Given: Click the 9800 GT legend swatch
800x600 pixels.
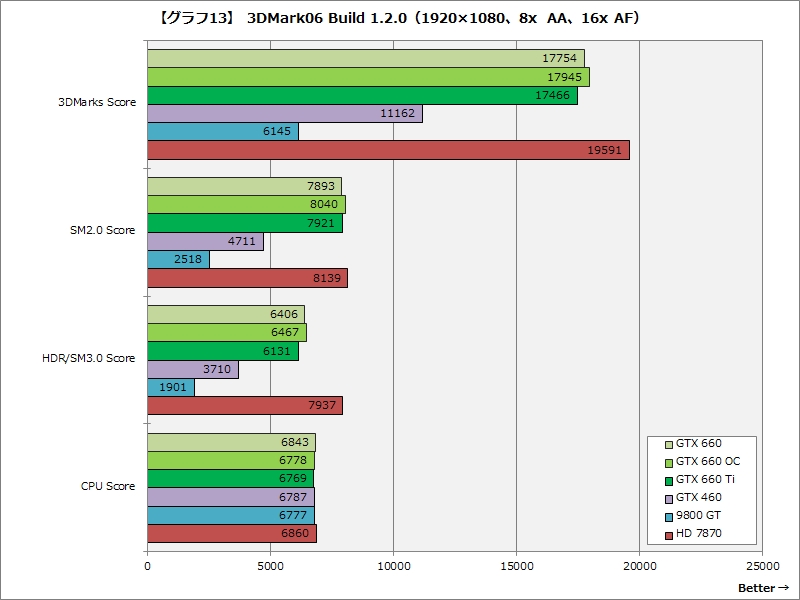Looking at the screenshot, I should 668,516.
